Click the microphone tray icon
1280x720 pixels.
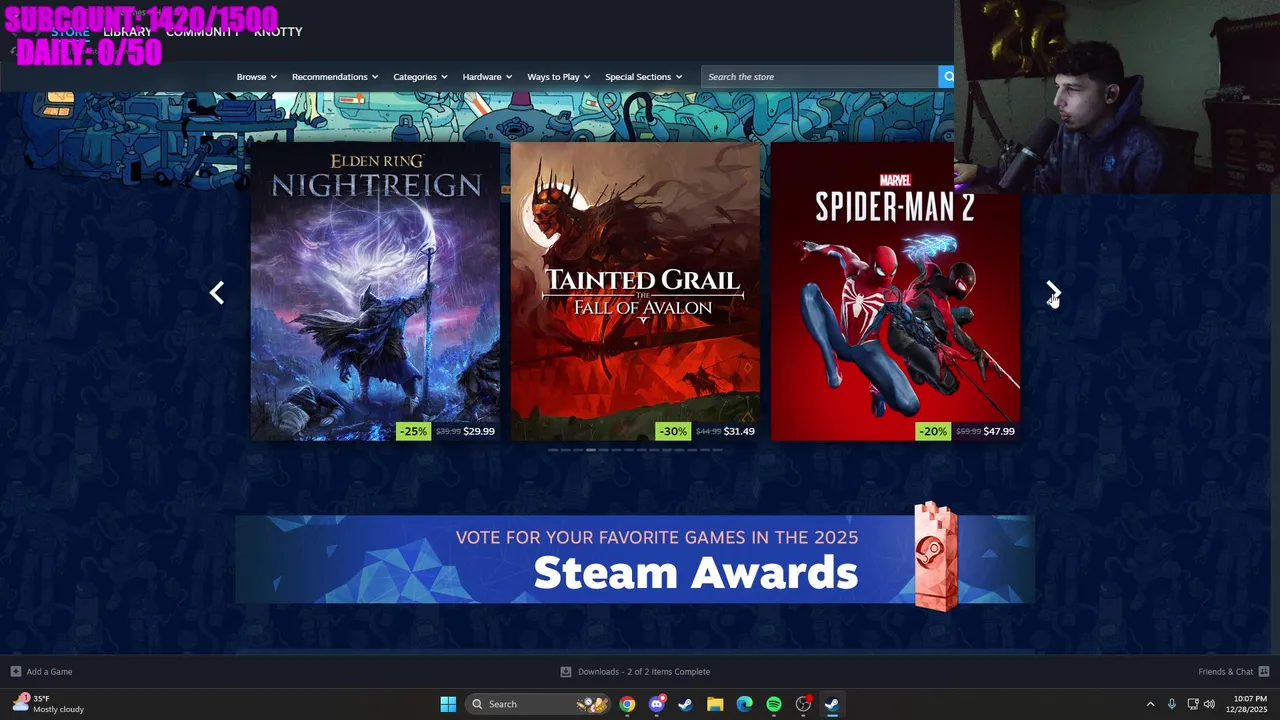pyautogui.click(x=1172, y=704)
